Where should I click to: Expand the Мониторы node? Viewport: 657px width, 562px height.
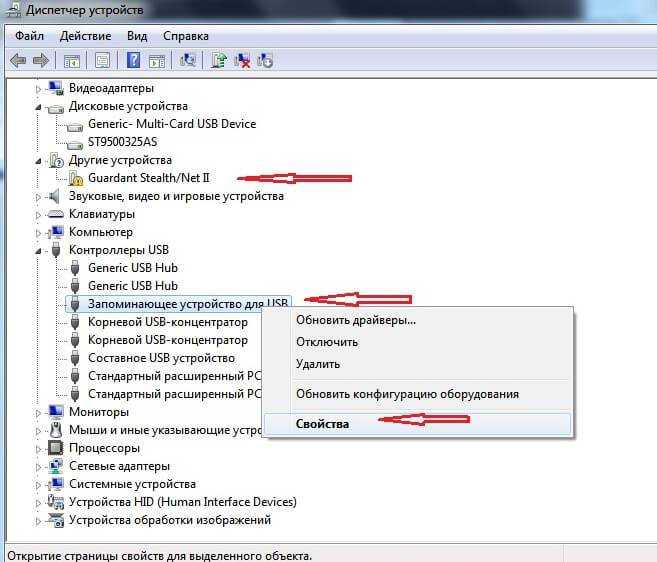(x=38, y=413)
